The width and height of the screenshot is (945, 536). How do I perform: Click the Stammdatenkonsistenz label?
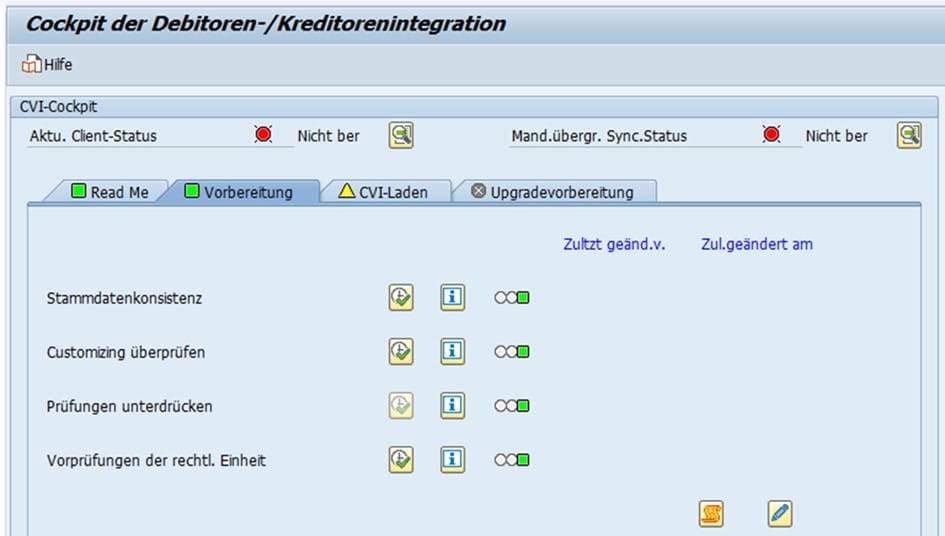(124, 298)
